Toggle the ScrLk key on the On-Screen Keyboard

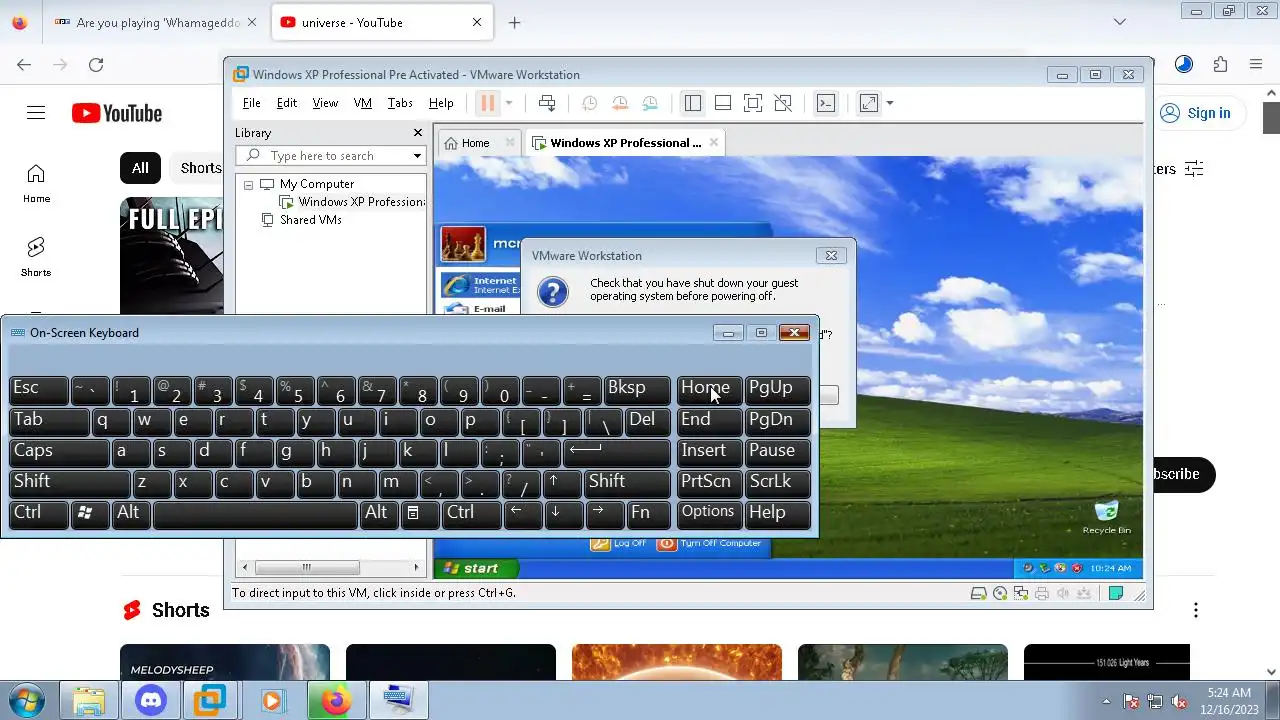pos(778,482)
